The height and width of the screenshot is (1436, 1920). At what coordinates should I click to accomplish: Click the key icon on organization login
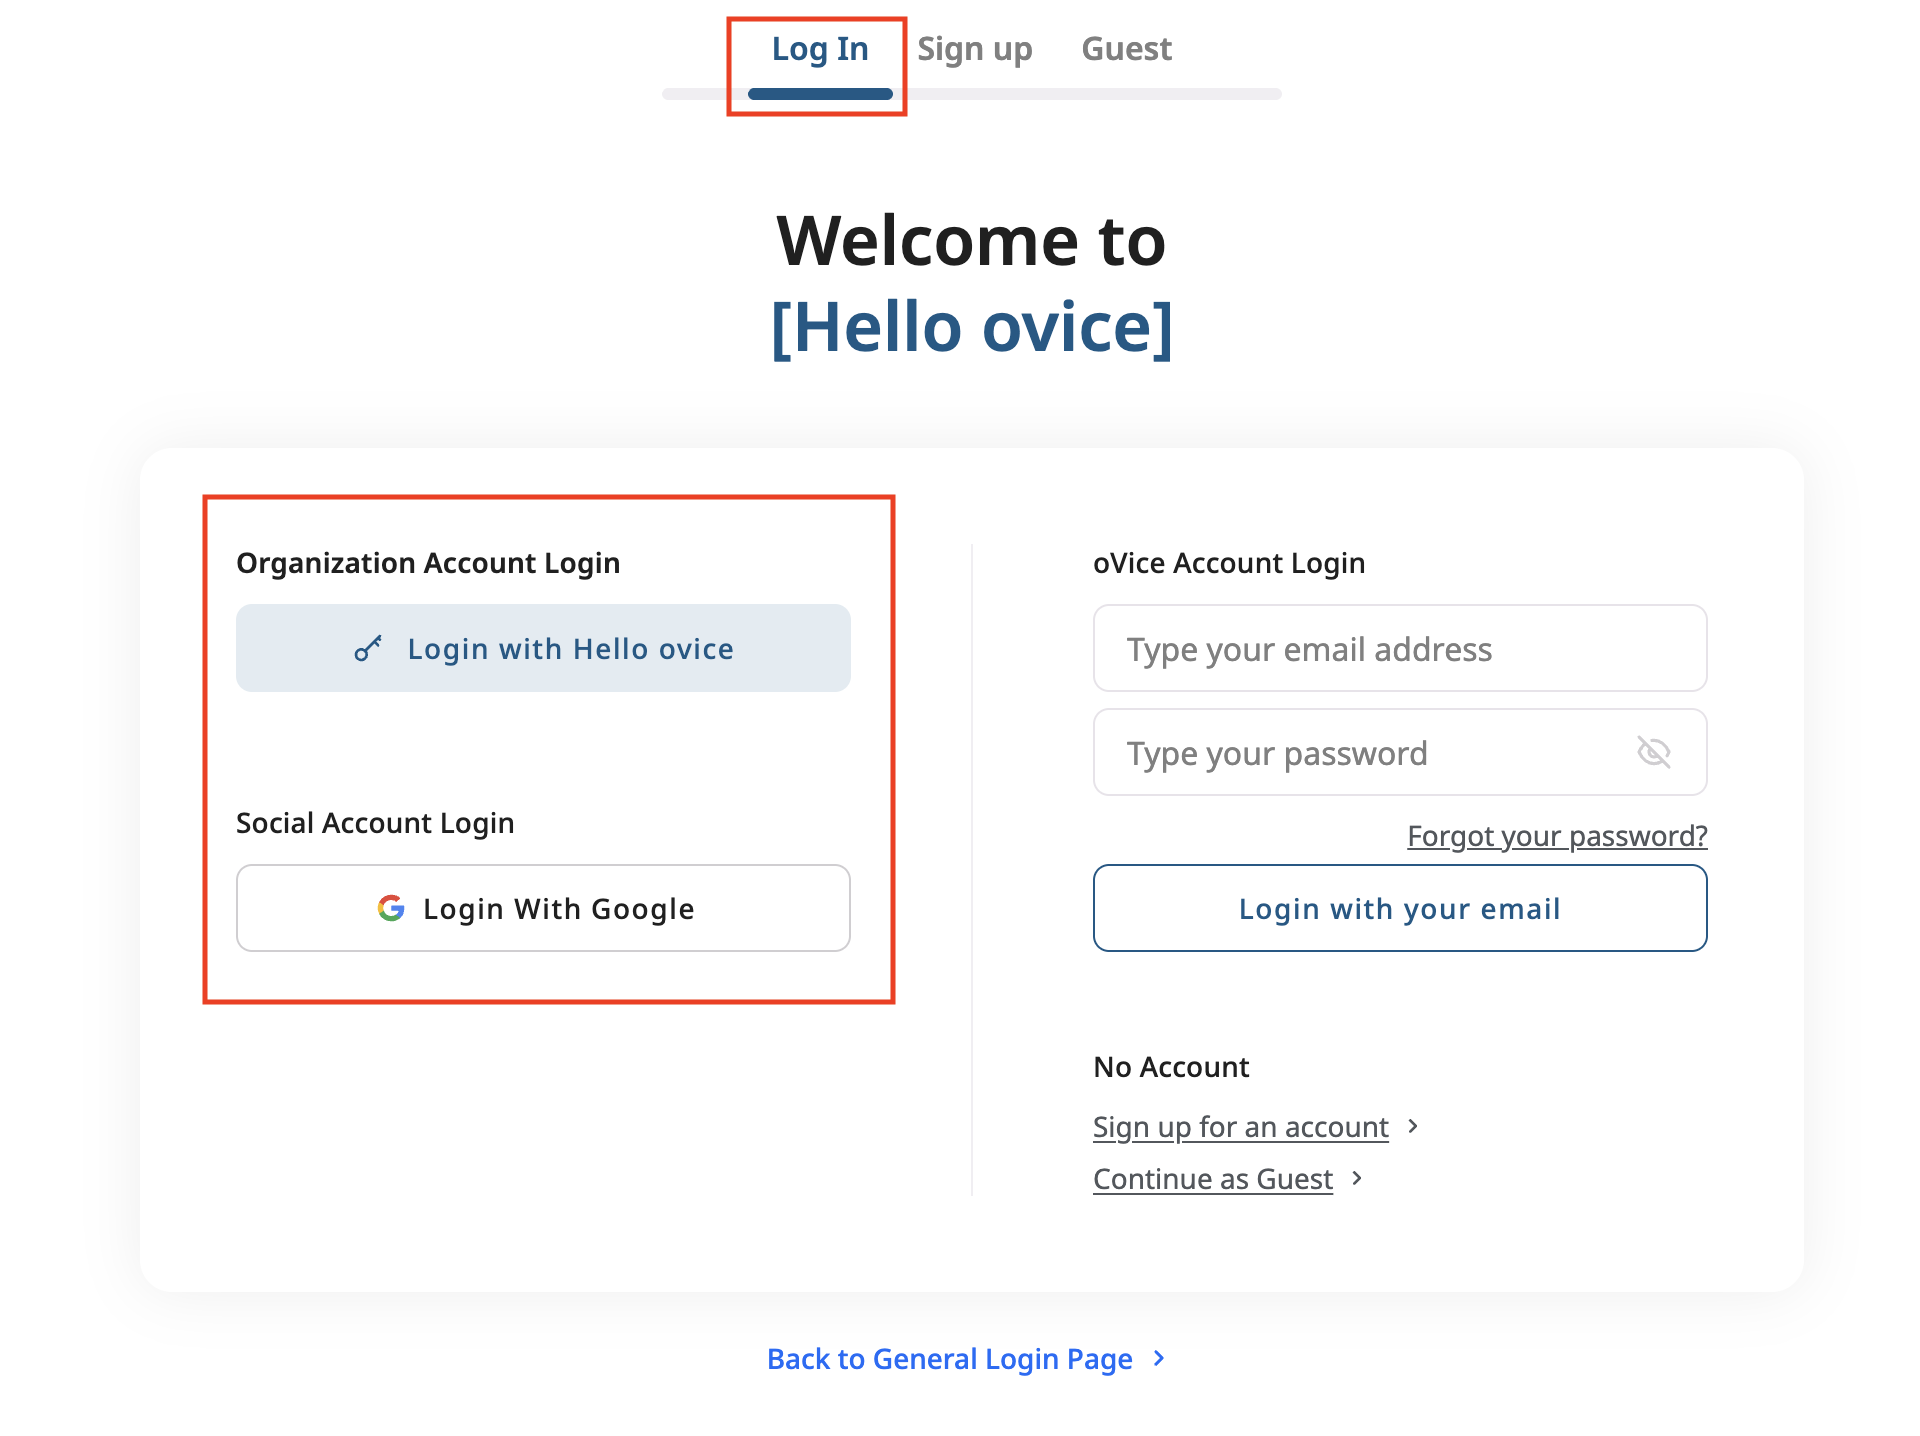coord(368,649)
